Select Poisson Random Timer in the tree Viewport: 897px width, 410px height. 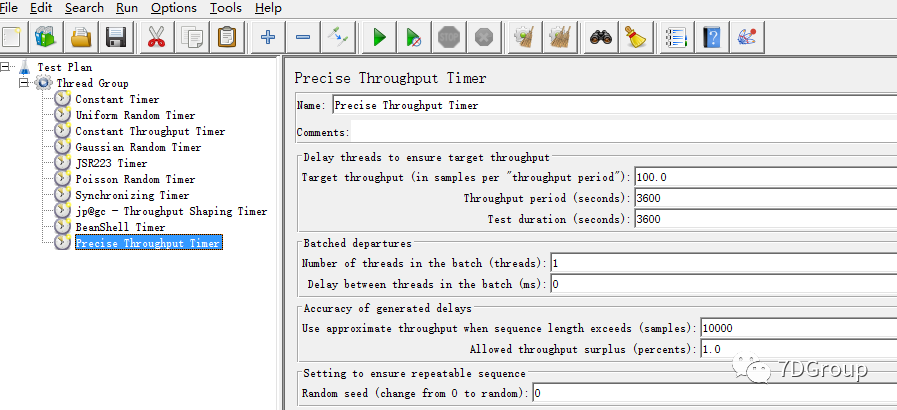click(x=135, y=180)
